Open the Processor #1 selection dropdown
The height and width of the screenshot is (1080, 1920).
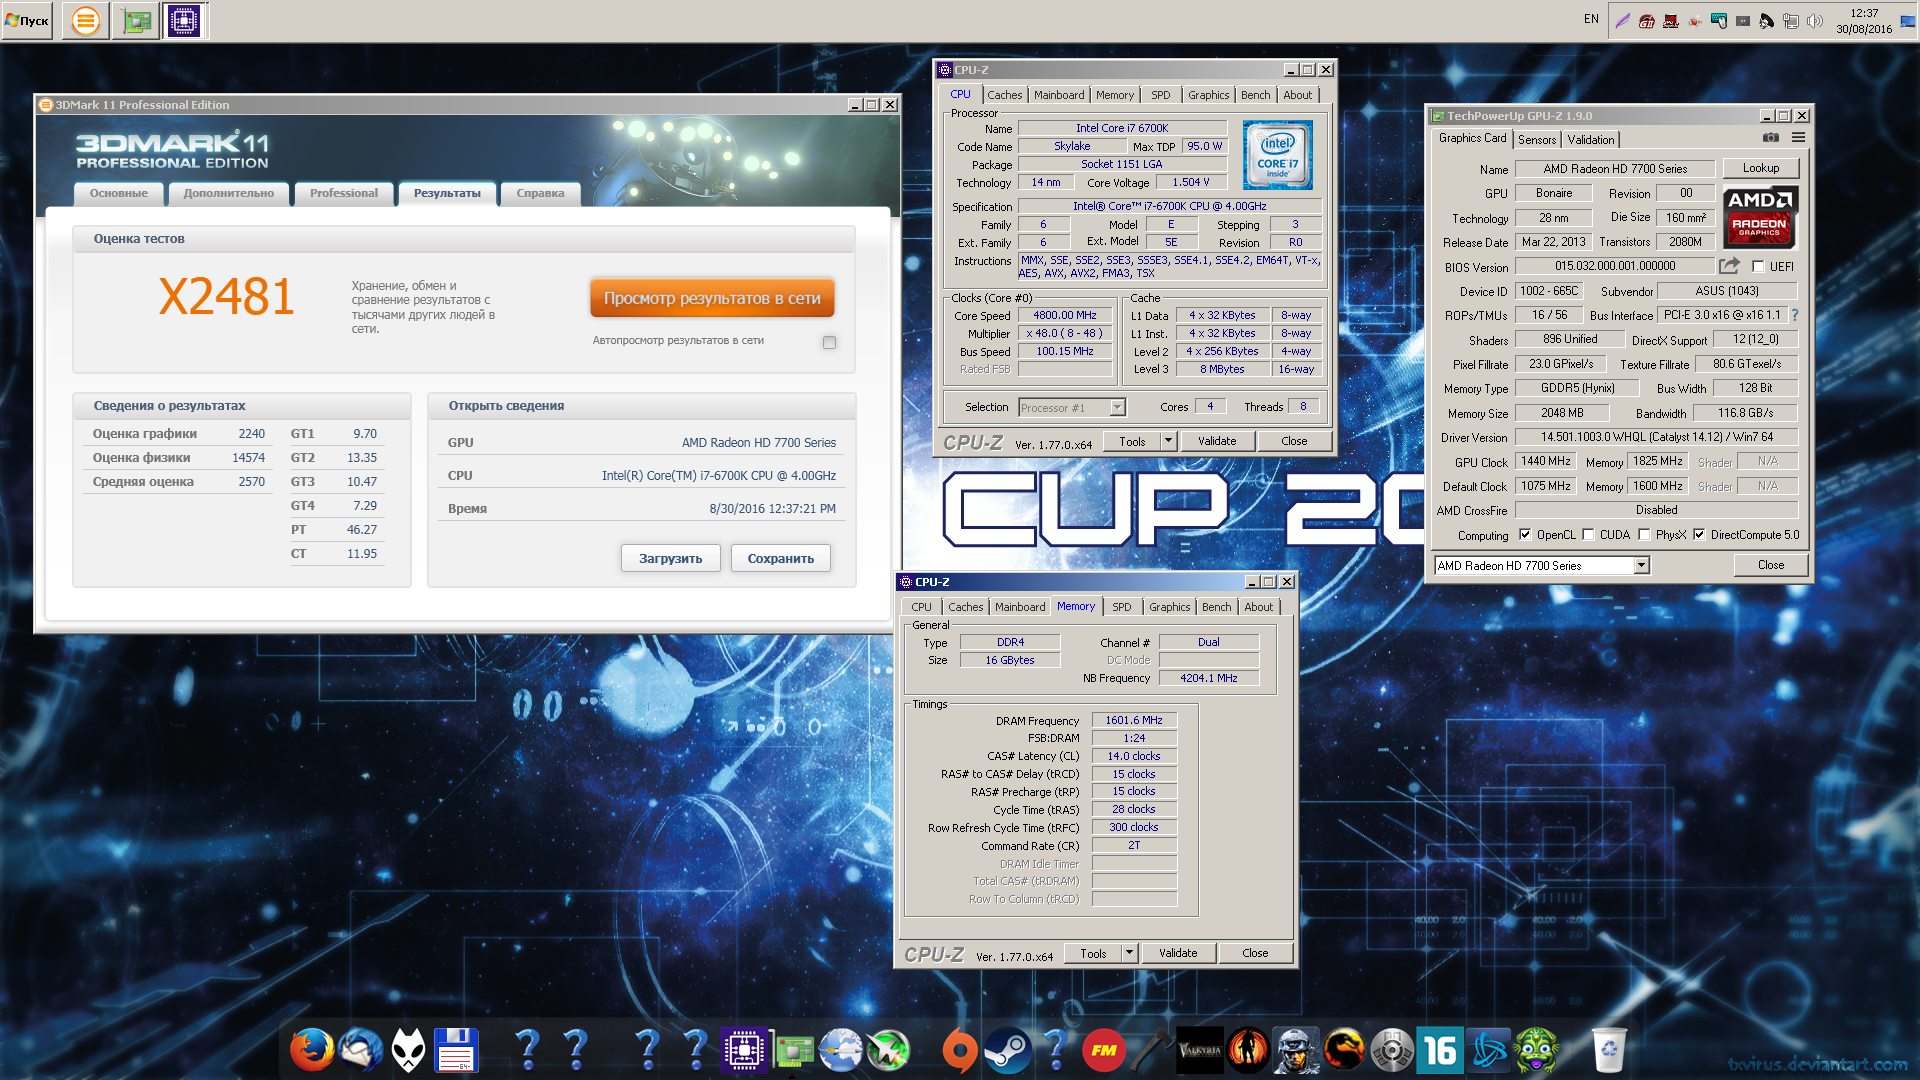point(1072,407)
